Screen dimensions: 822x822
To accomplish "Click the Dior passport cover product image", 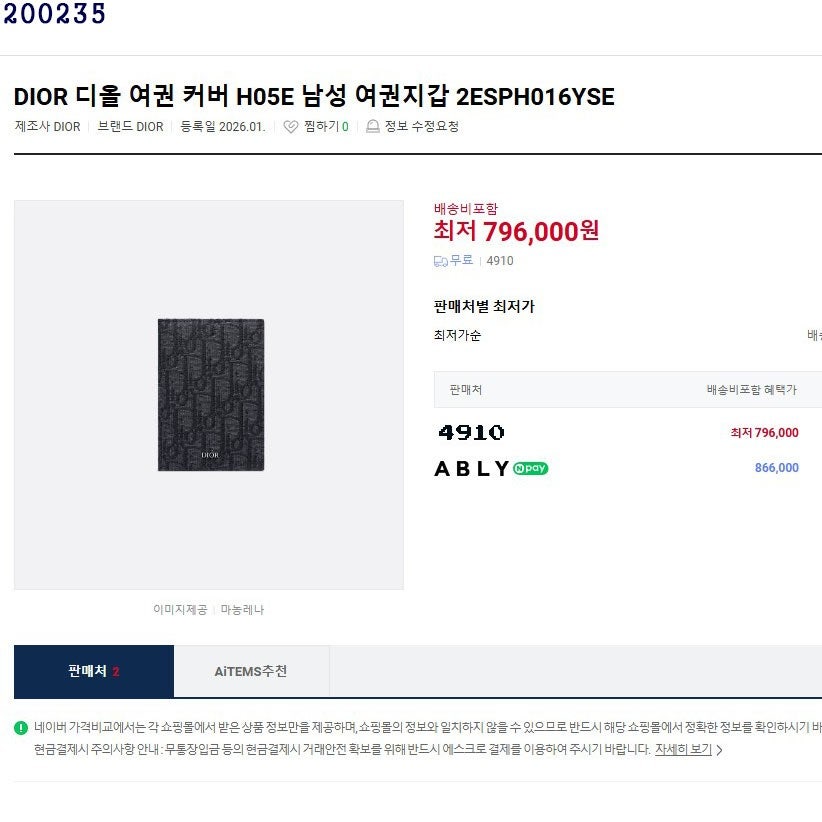I will (x=211, y=395).
